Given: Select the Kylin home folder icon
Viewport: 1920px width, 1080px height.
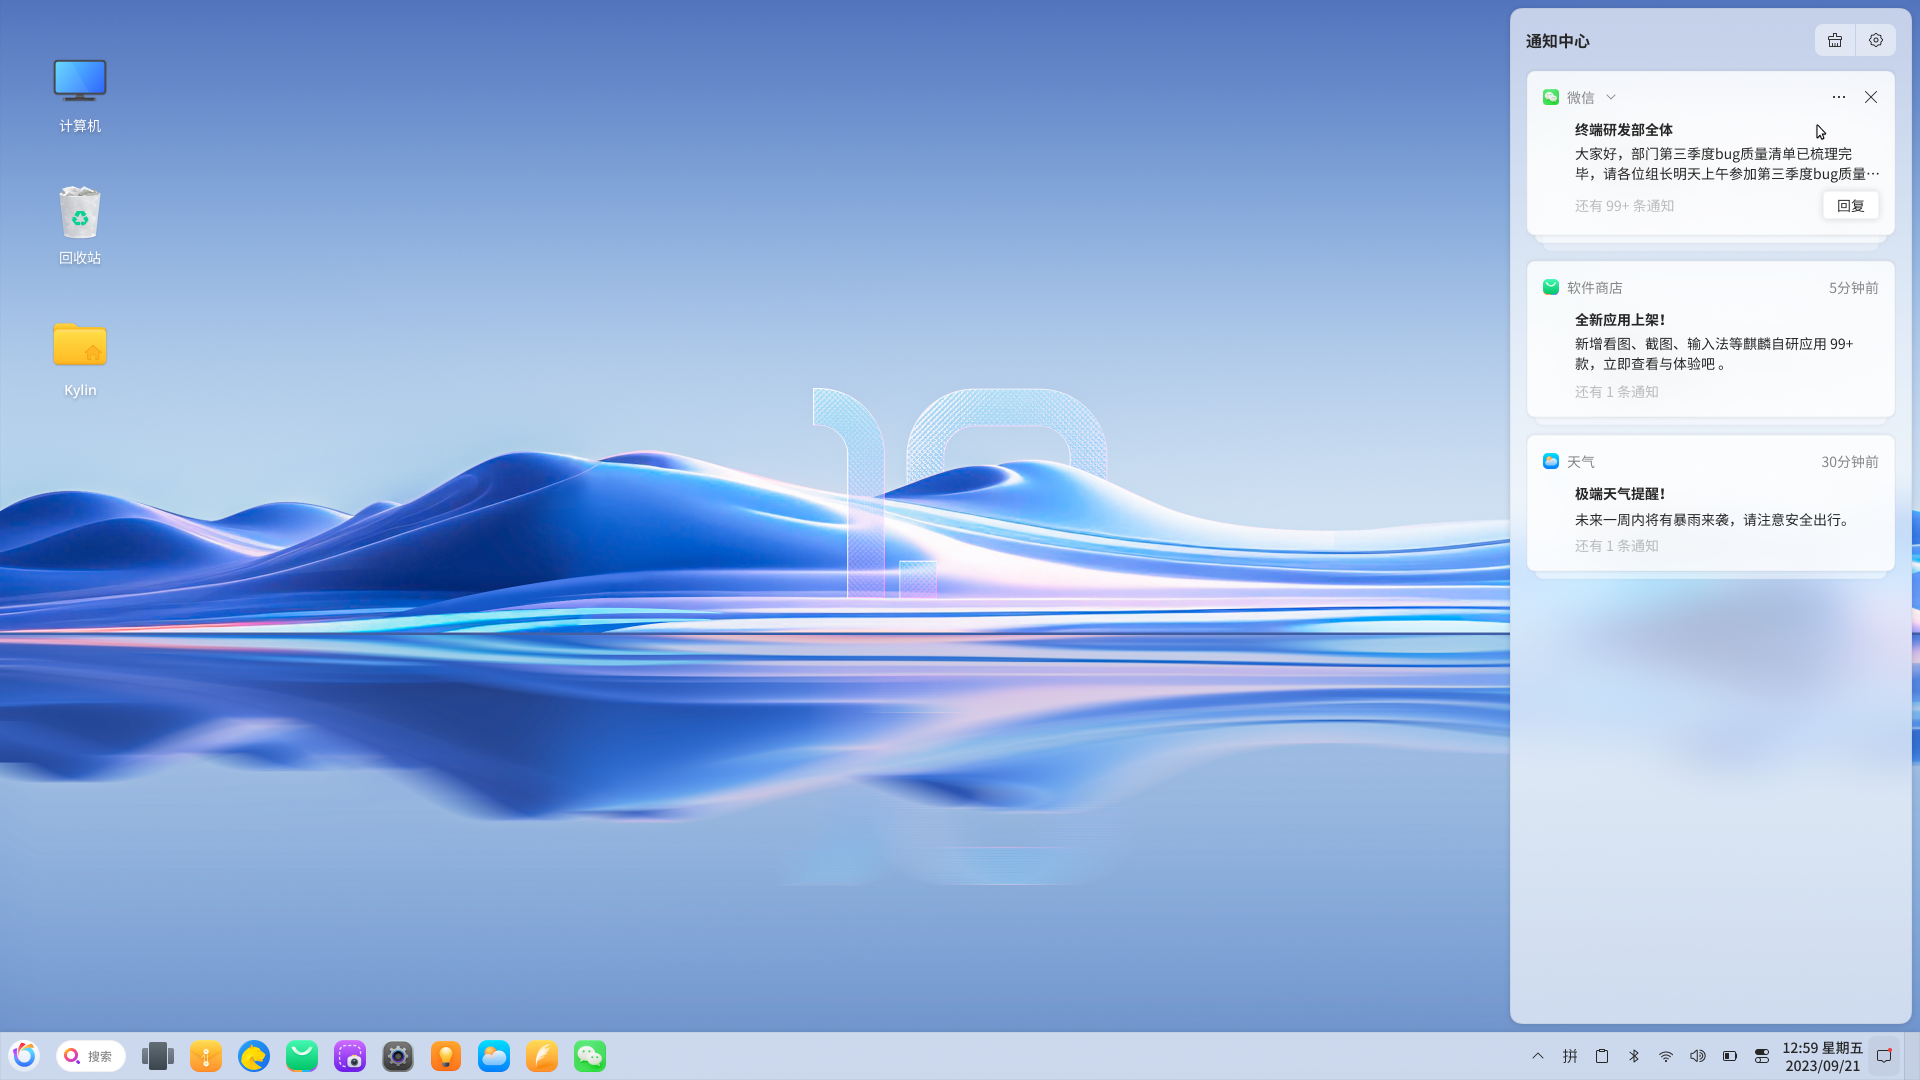Looking at the screenshot, I should click(80, 359).
